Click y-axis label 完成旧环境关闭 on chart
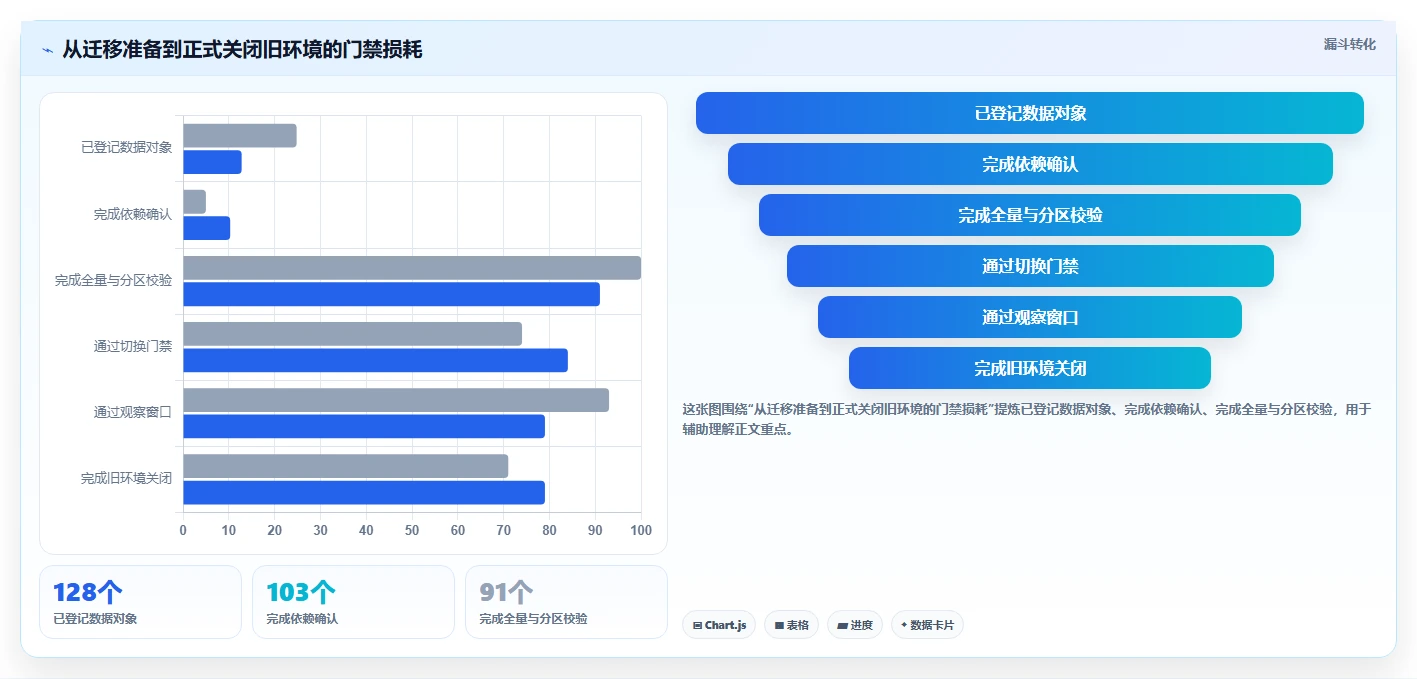Viewport: 1417px width, 679px height. pyautogui.click(x=126, y=479)
